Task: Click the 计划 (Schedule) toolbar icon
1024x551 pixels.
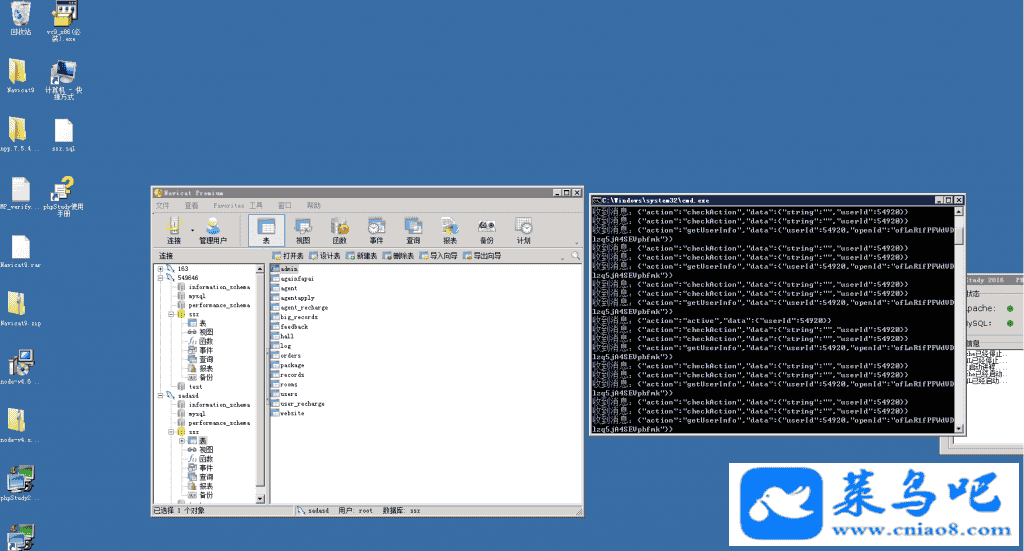Action: tap(524, 229)
